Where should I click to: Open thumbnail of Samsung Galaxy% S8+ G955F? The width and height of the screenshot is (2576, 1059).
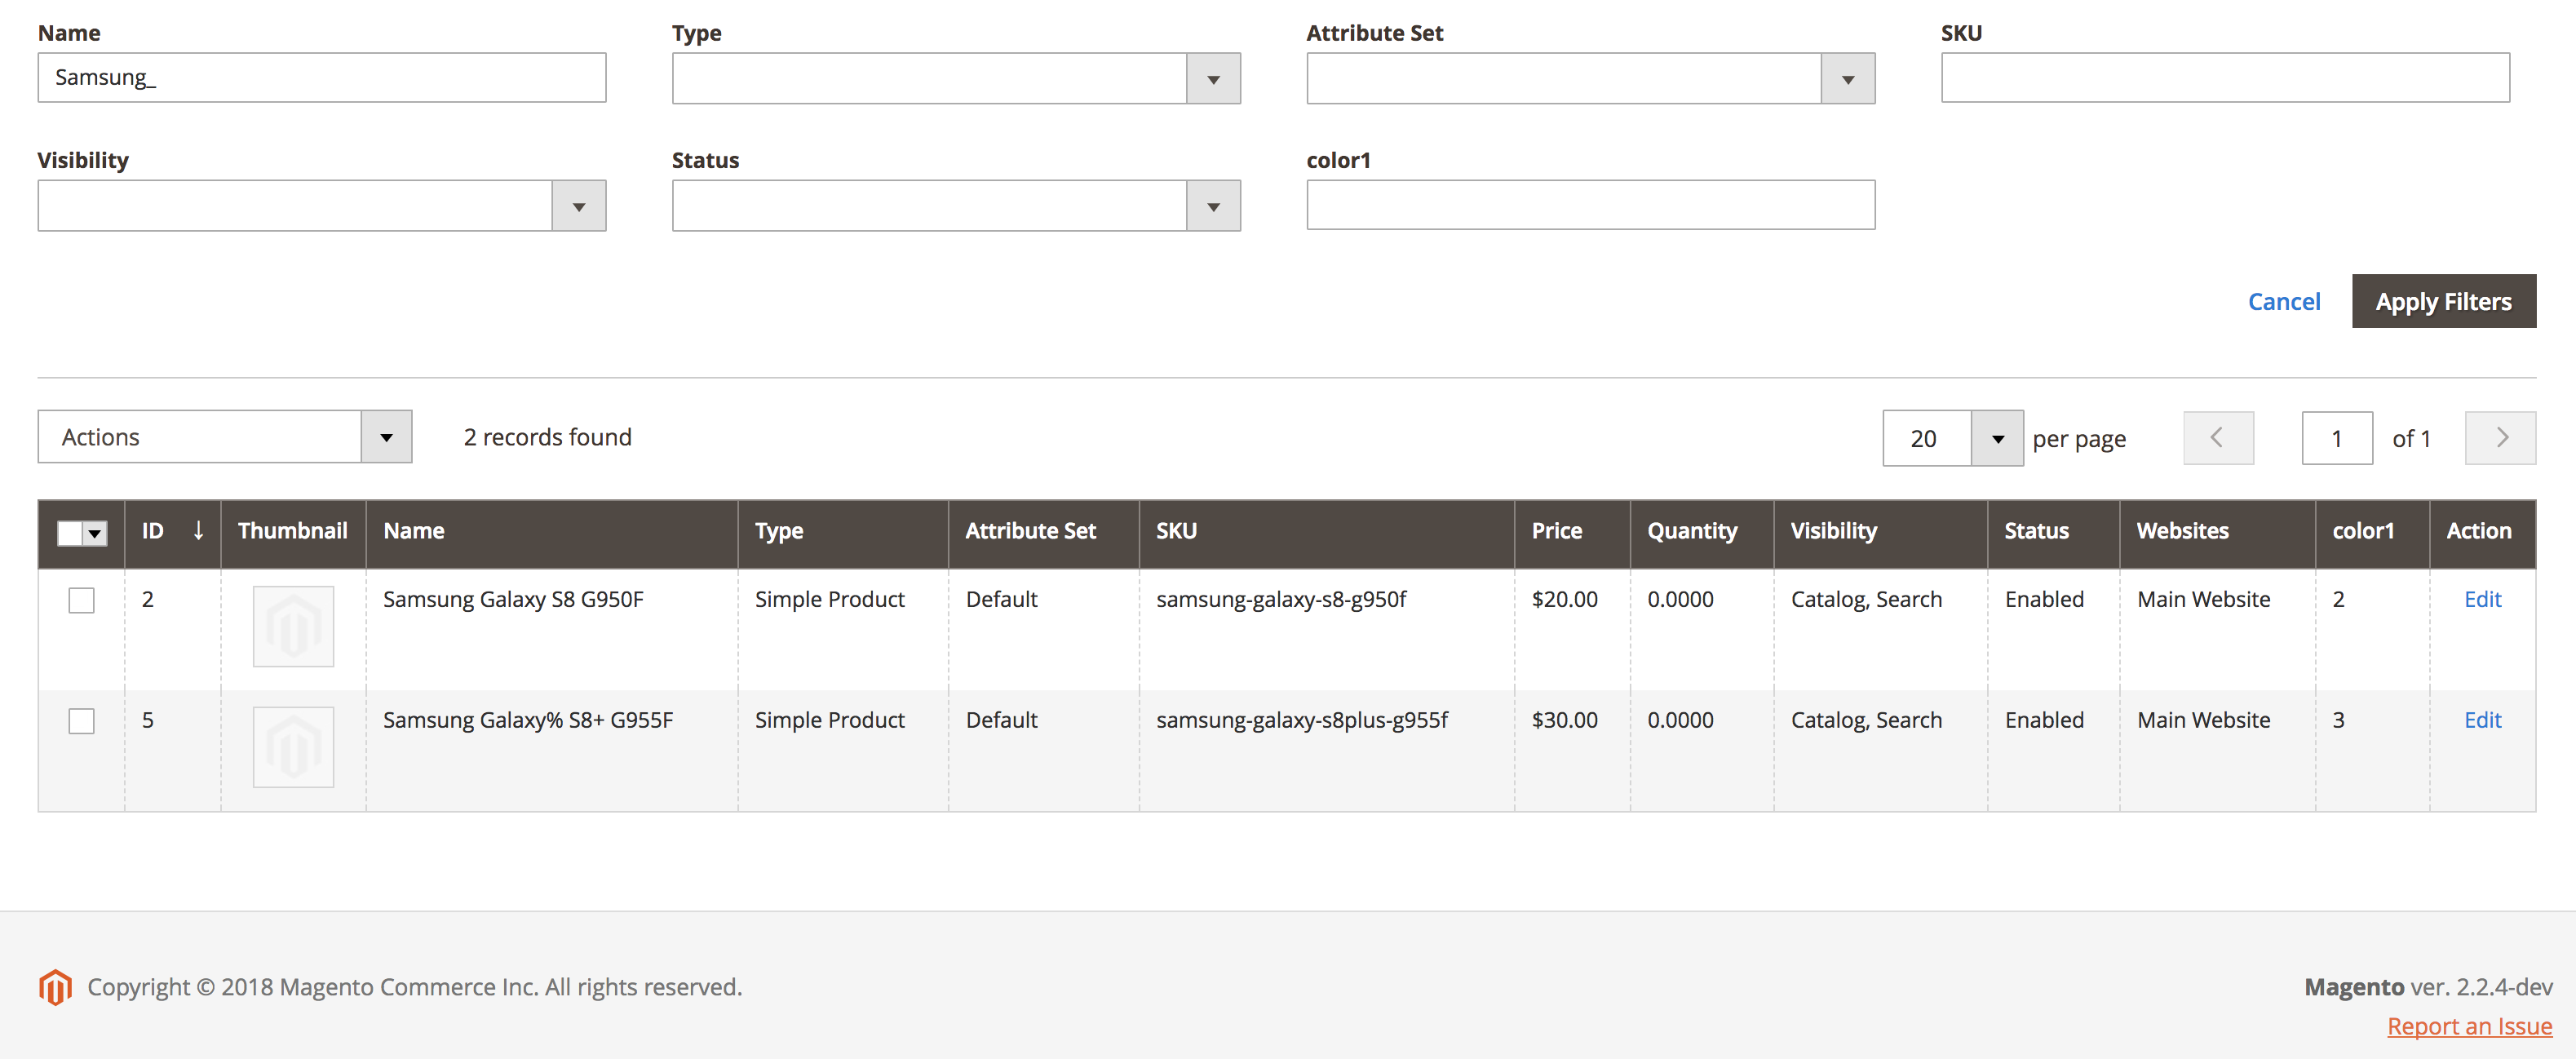point(293,747)
